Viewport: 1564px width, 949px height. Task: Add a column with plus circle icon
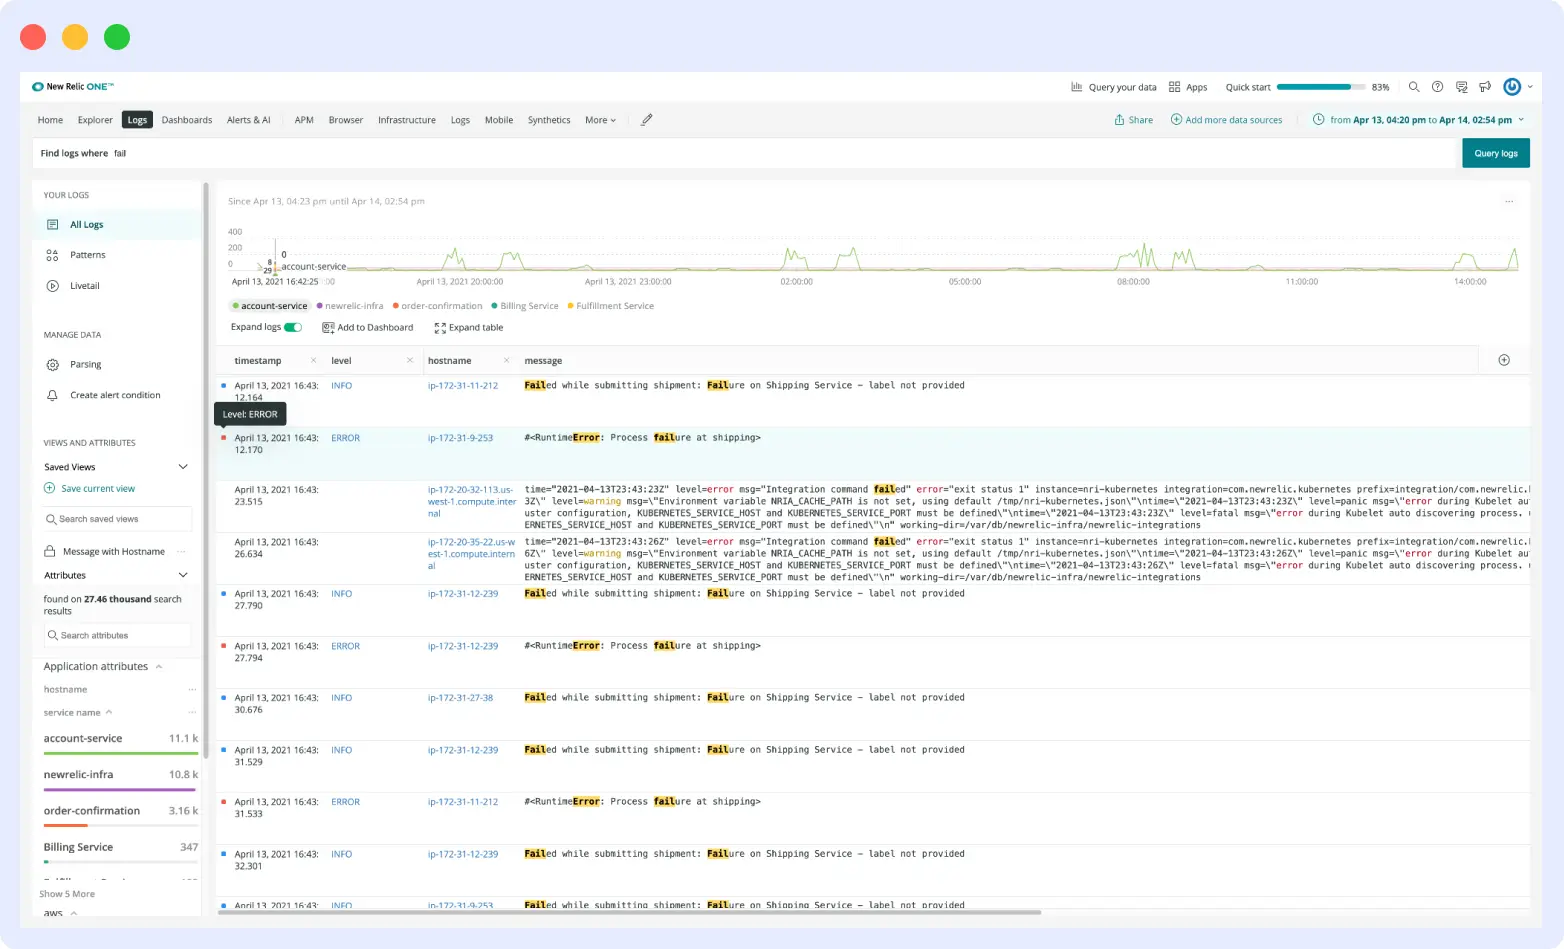(1504, 360)
